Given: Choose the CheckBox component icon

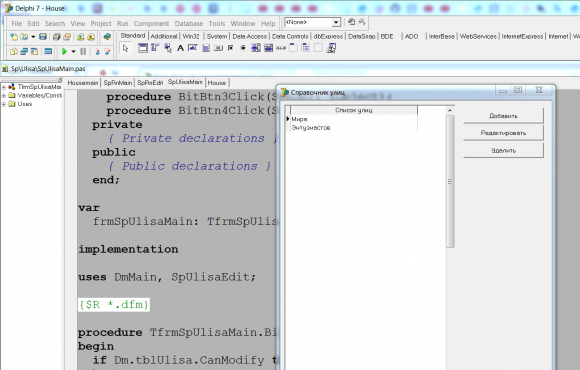Looking at the screenshot, I should click(230, 48).
